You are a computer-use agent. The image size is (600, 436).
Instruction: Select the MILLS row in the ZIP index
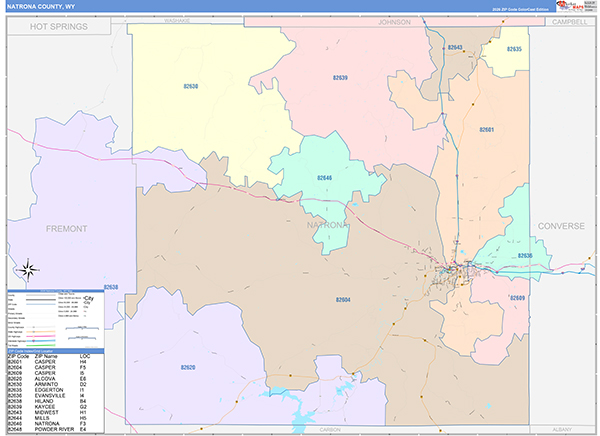tap(47, 418)
